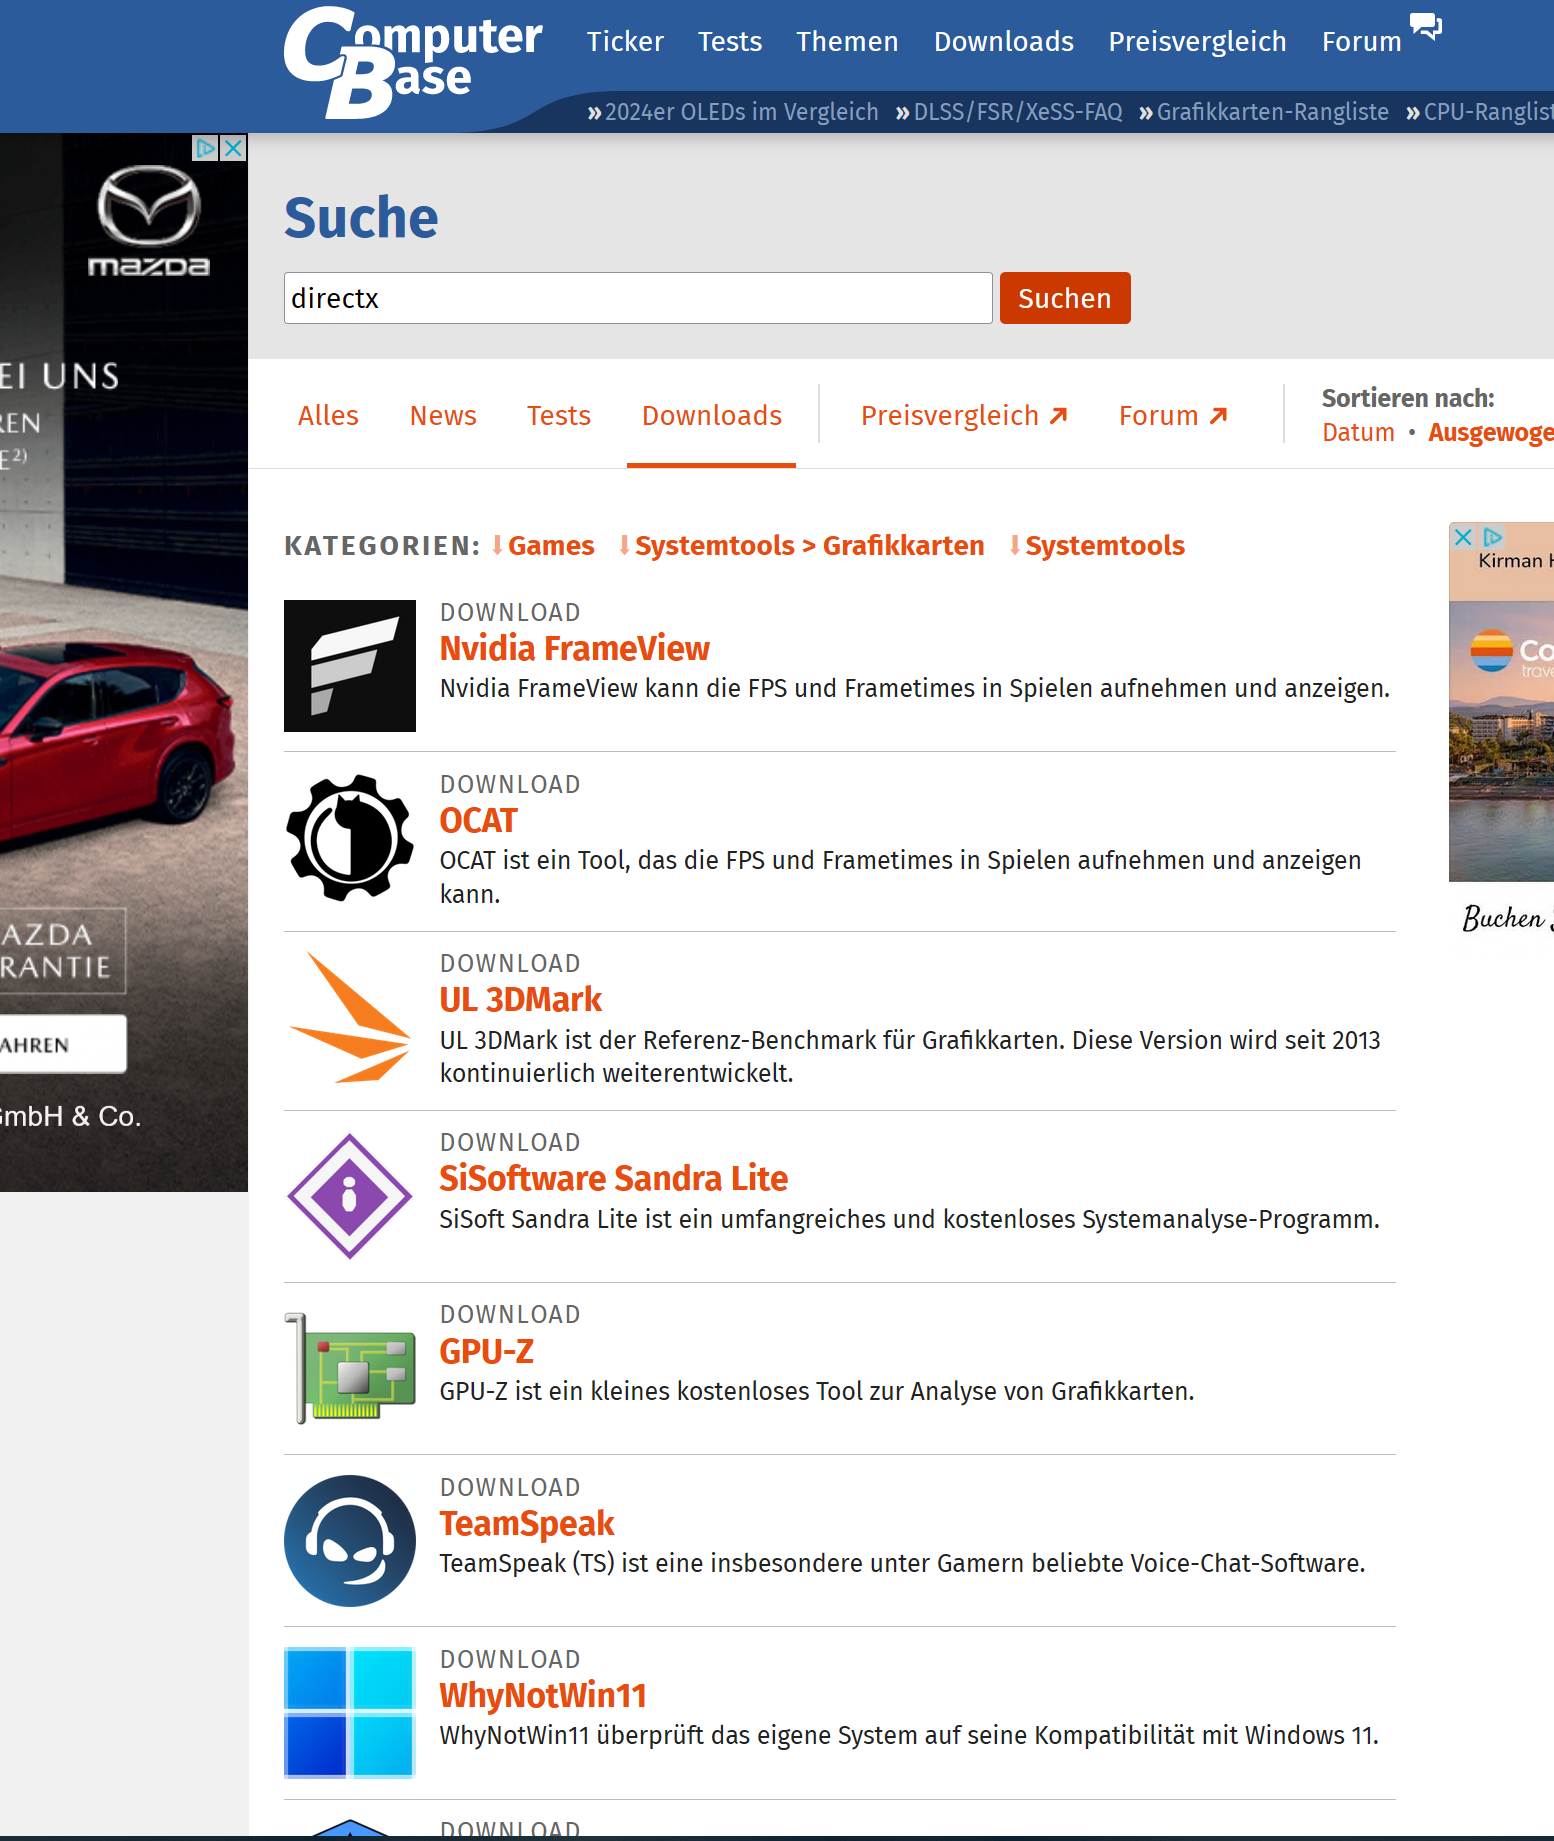Open Forum in the top navigation
This screenshot has height=1841, width=1554.
1362,41
